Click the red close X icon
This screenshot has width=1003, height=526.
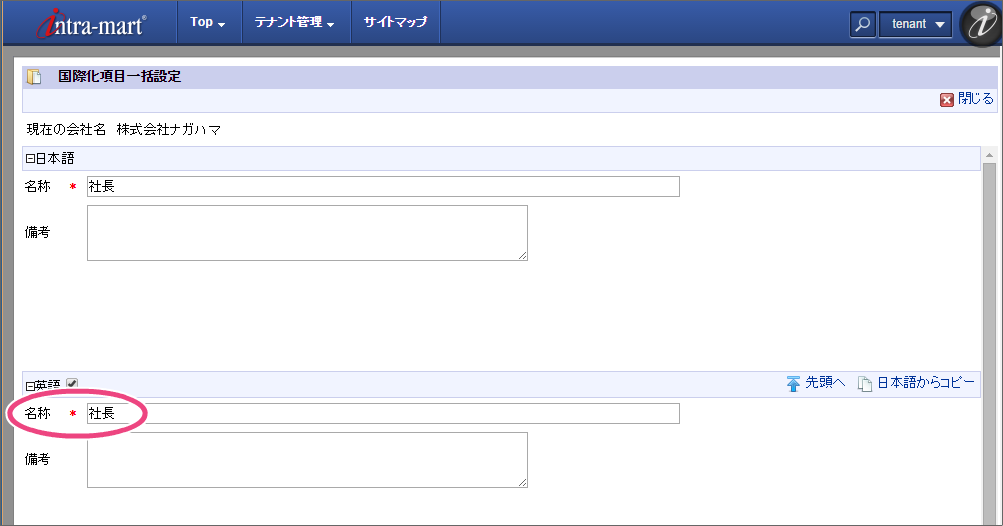(x=946, y=100)
